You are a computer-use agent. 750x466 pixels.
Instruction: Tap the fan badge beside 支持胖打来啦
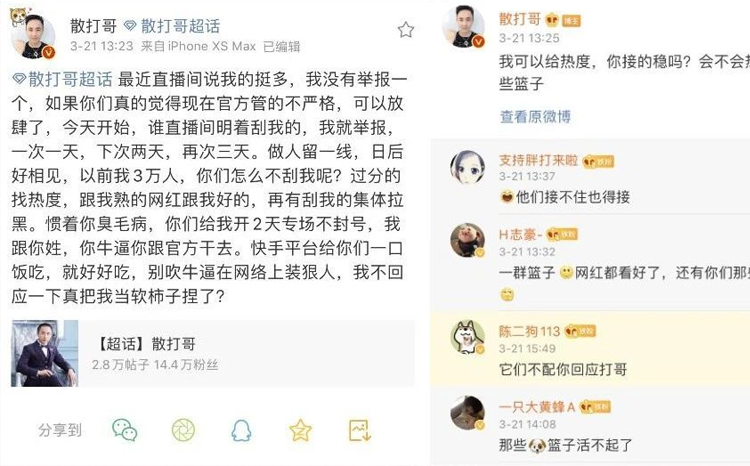(598, 162)
